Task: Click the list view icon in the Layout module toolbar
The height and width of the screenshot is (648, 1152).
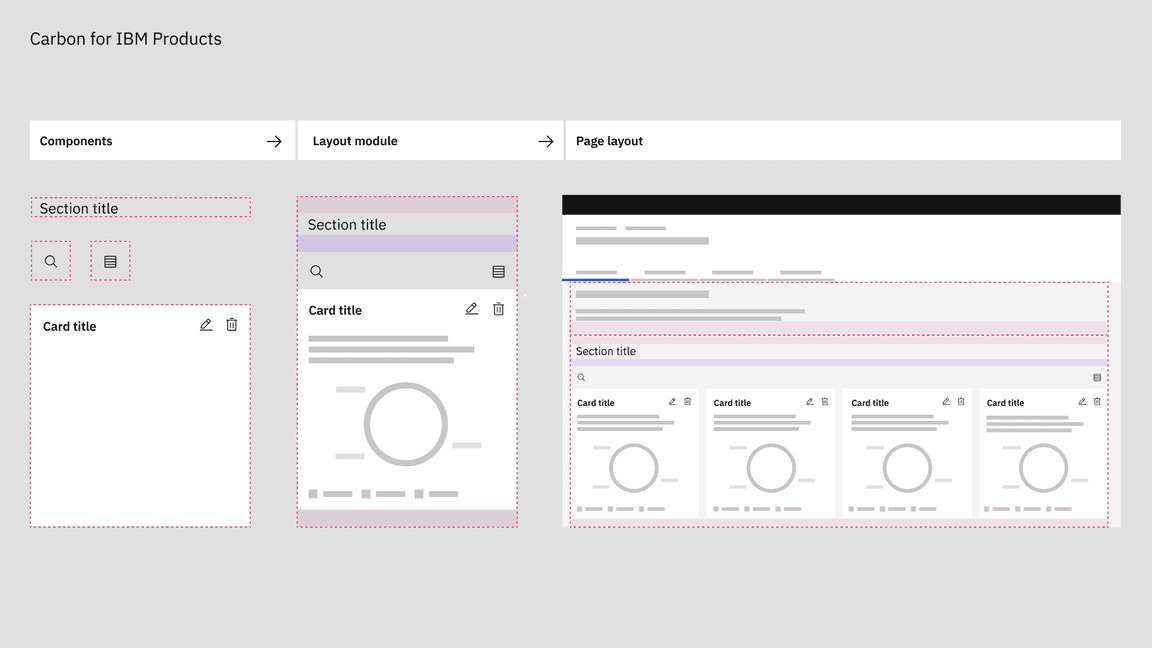Action: pos(498,270)
